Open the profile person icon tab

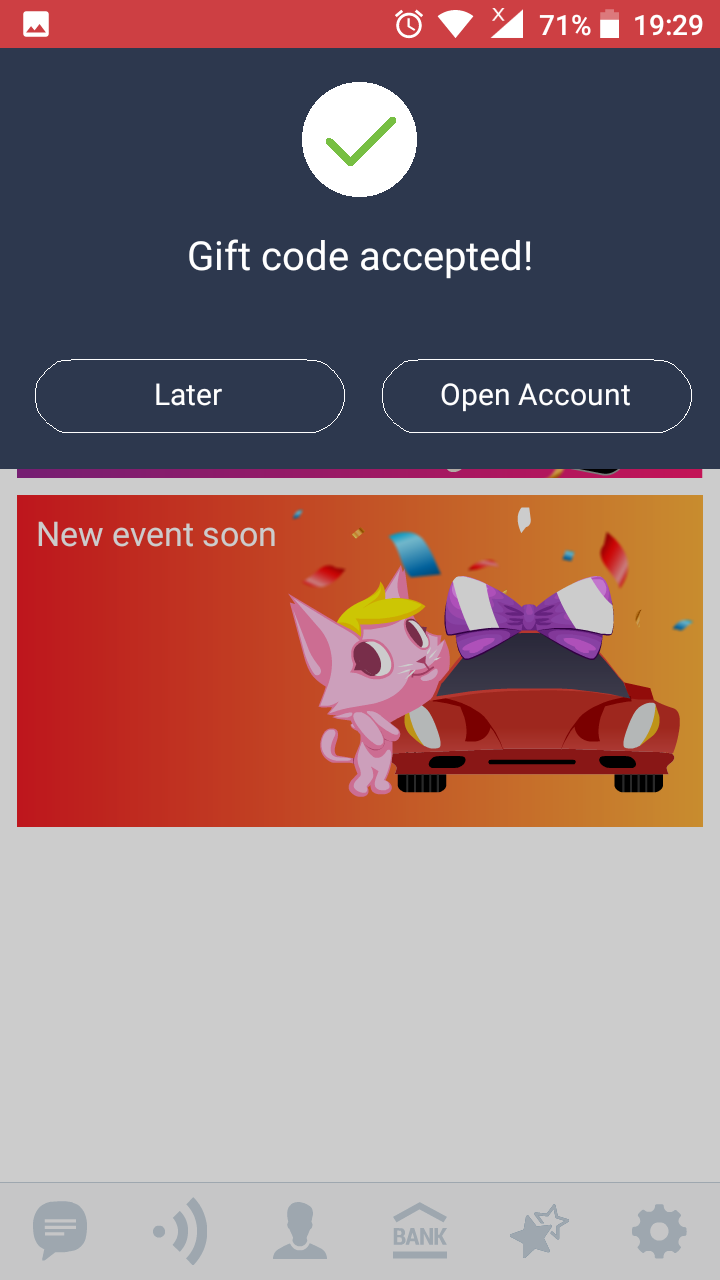300,1231
